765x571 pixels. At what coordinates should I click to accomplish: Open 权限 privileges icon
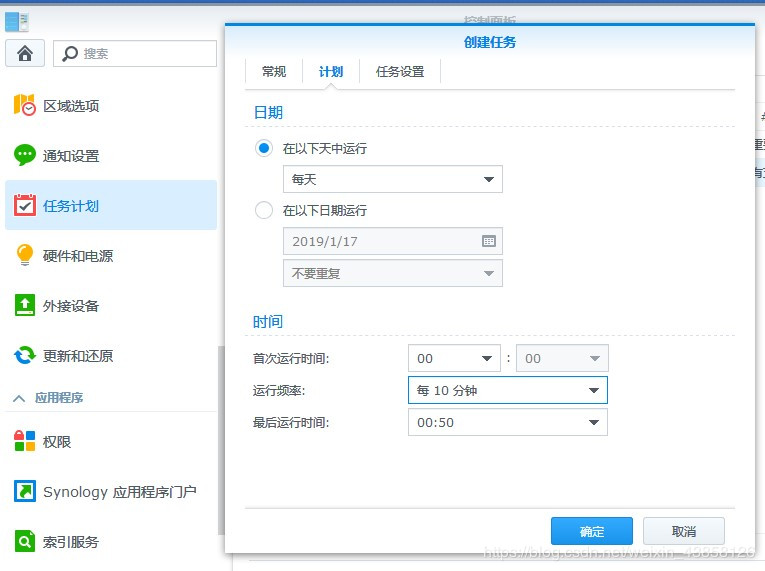coord(24,441)
